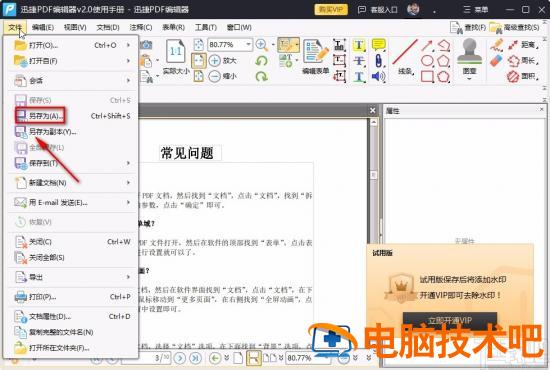Expand 打开(O) submenu arrow
The image size is (550, 370).
[128, 45]
